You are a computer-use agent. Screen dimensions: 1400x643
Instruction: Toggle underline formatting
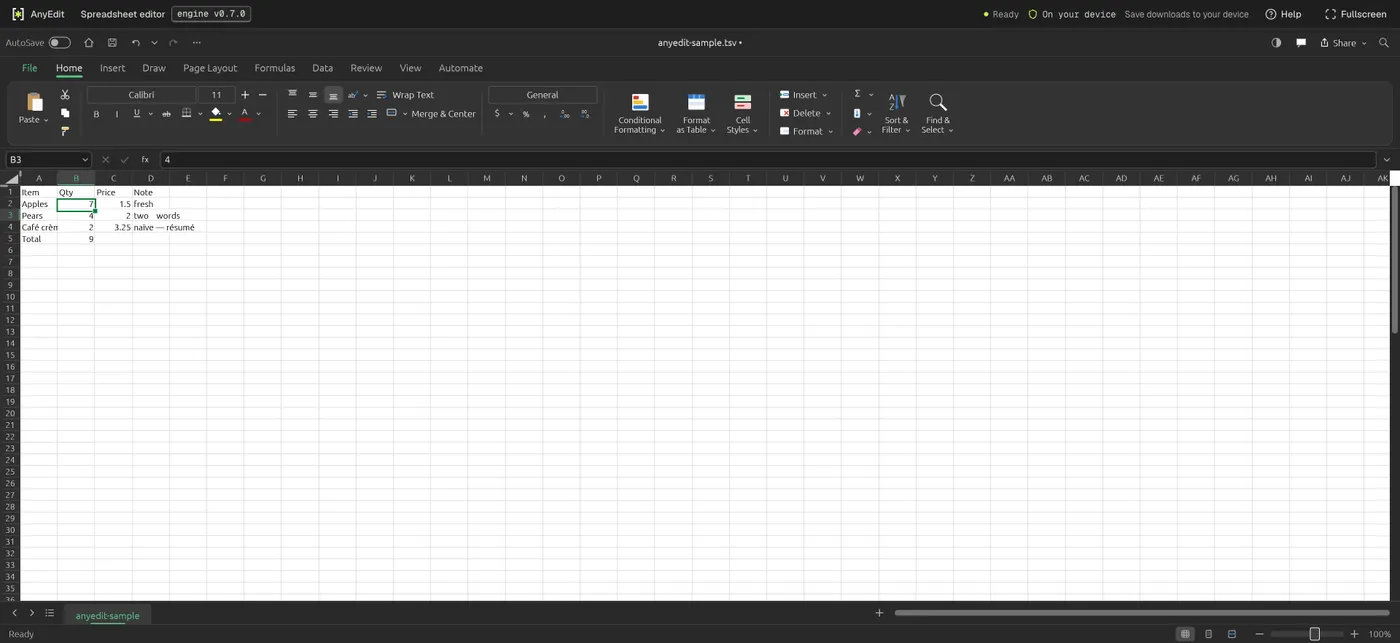pos(136,114)
